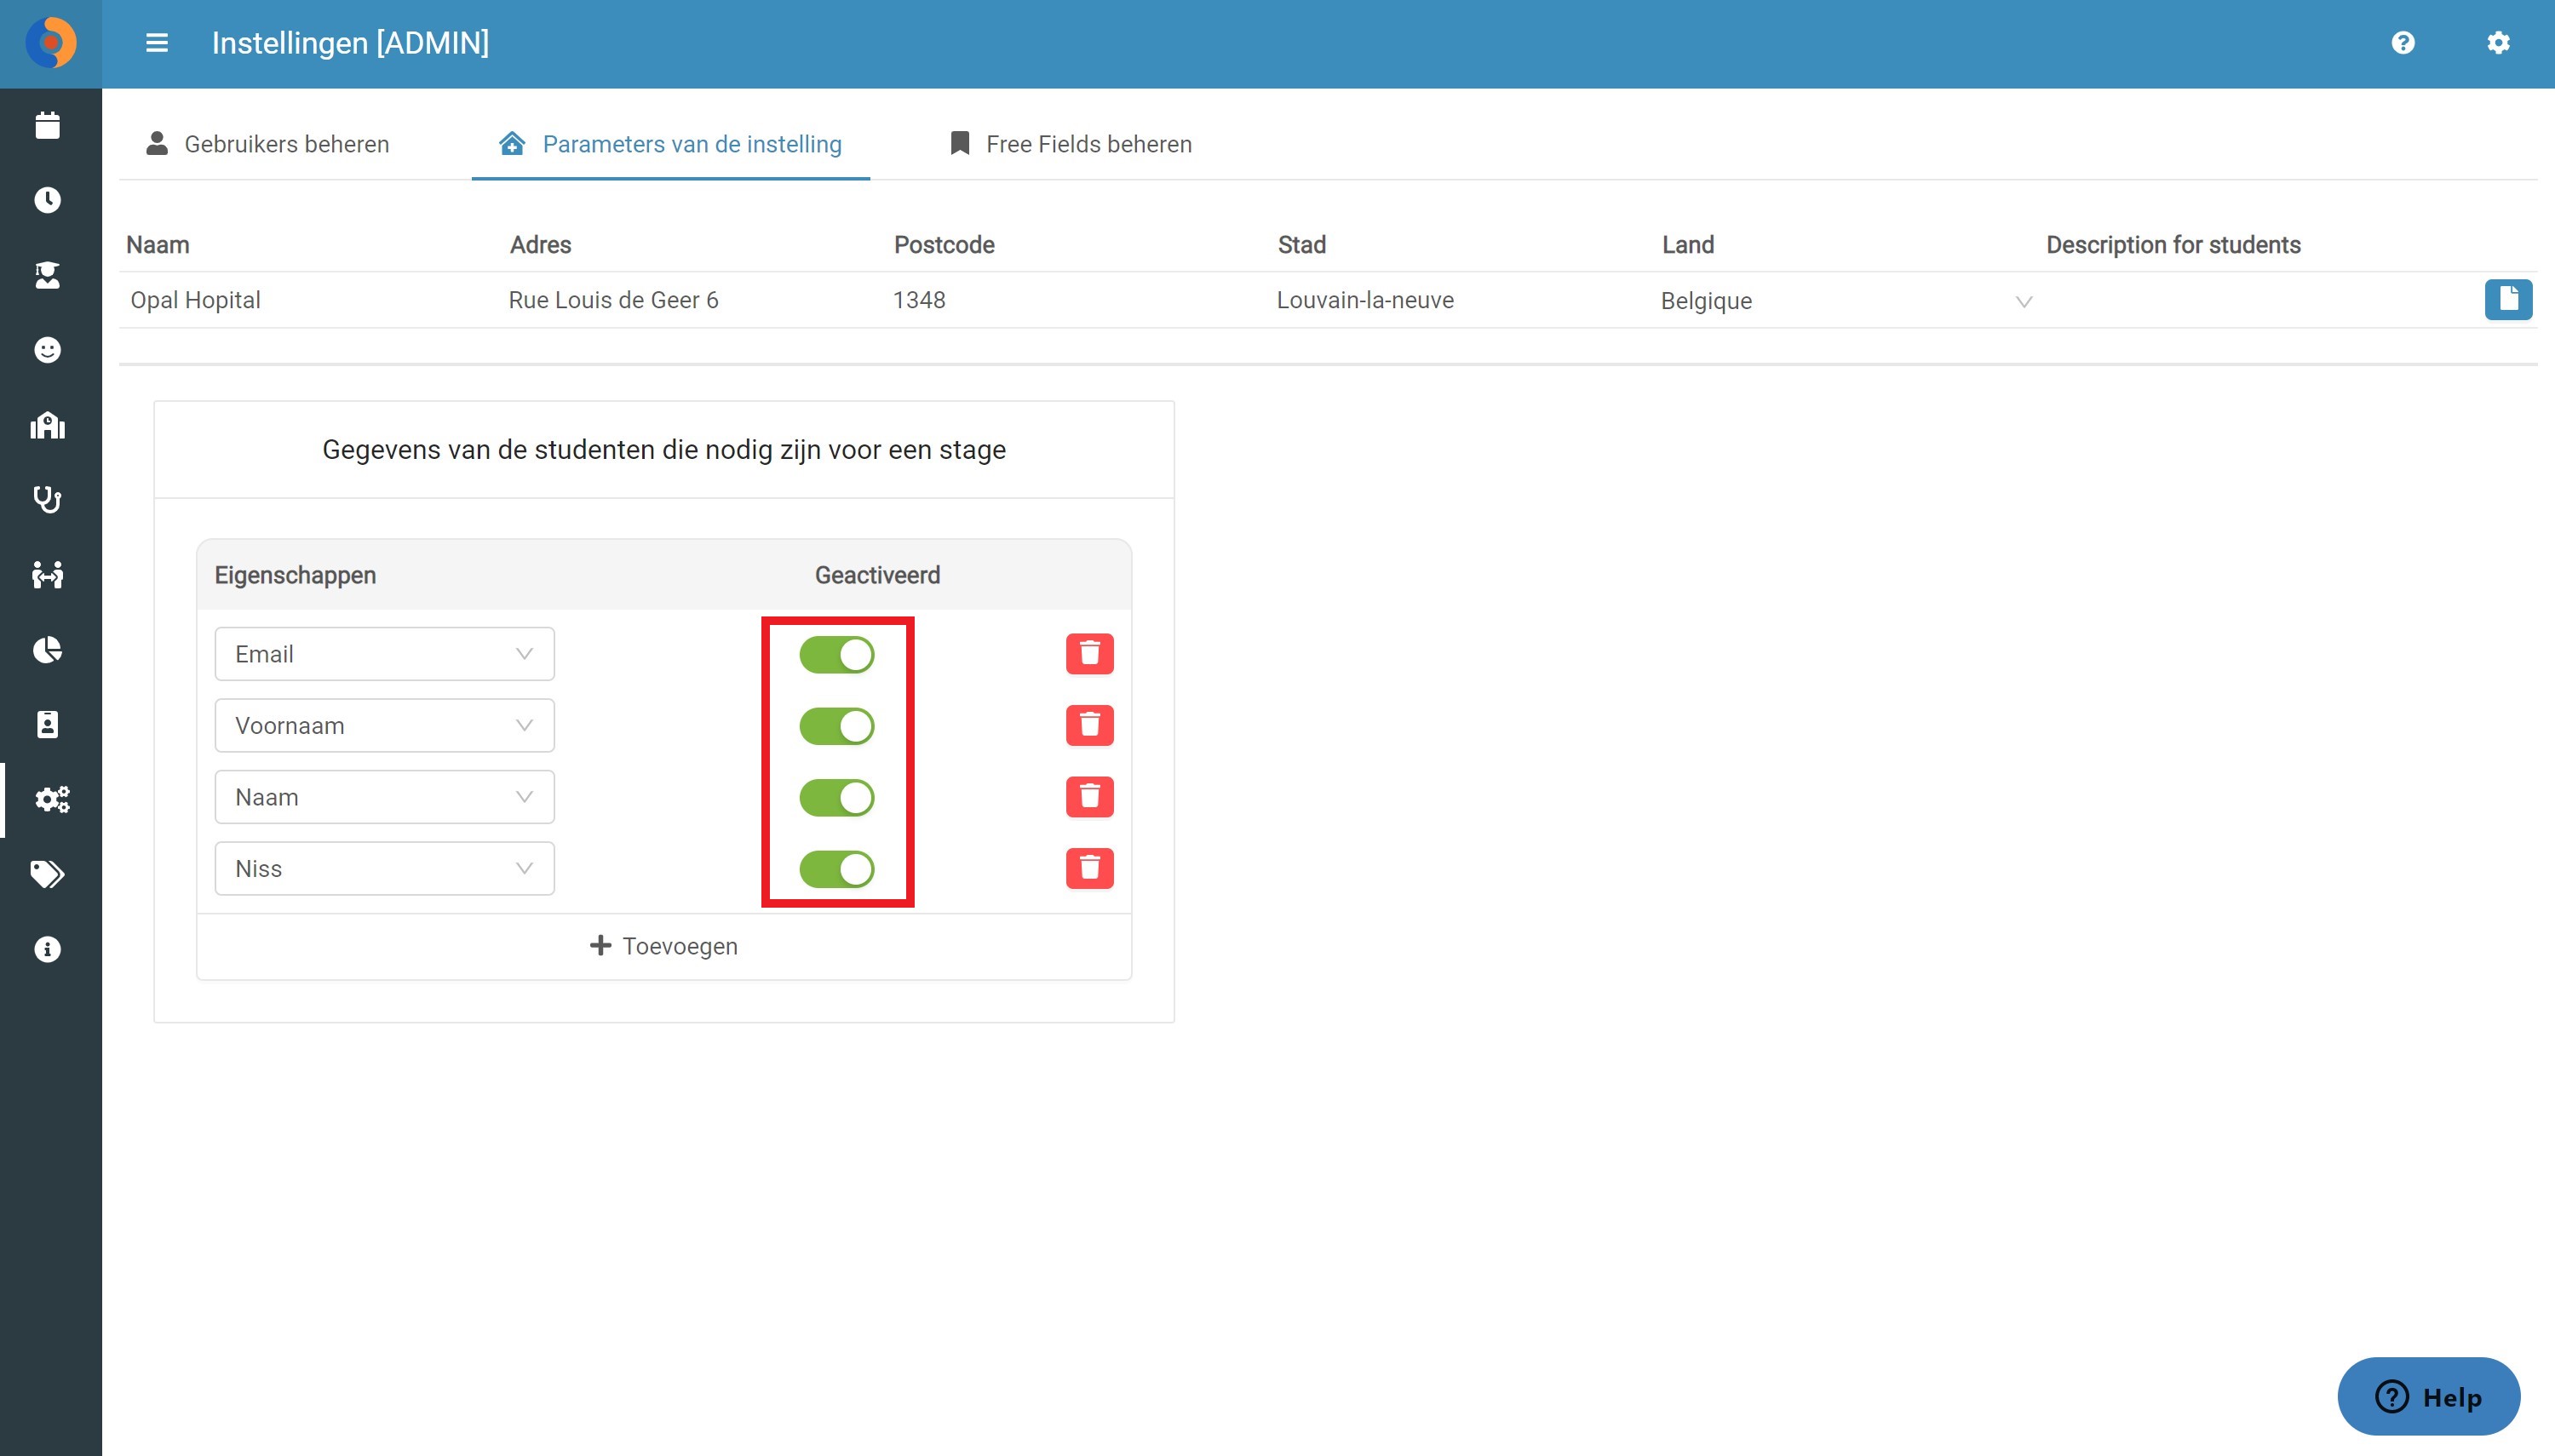Image resolution: width=2555 pixels, height=1456 pixels.
Task: Open the gears settings icon in the sidebar
Action: tap(52, 799)
